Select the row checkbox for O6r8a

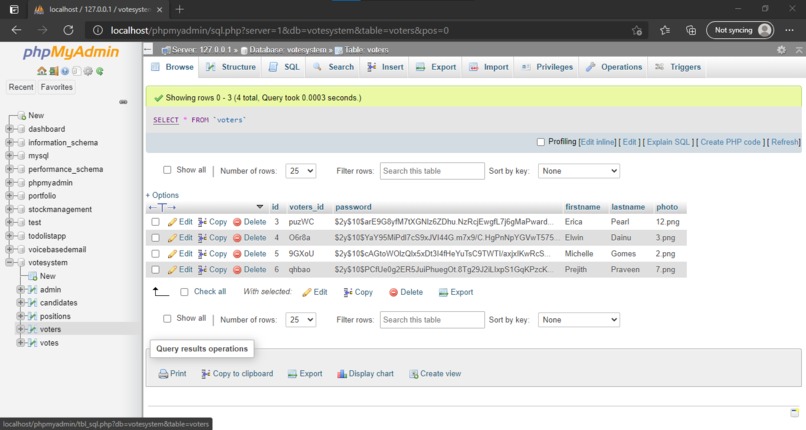pos(155,238)
